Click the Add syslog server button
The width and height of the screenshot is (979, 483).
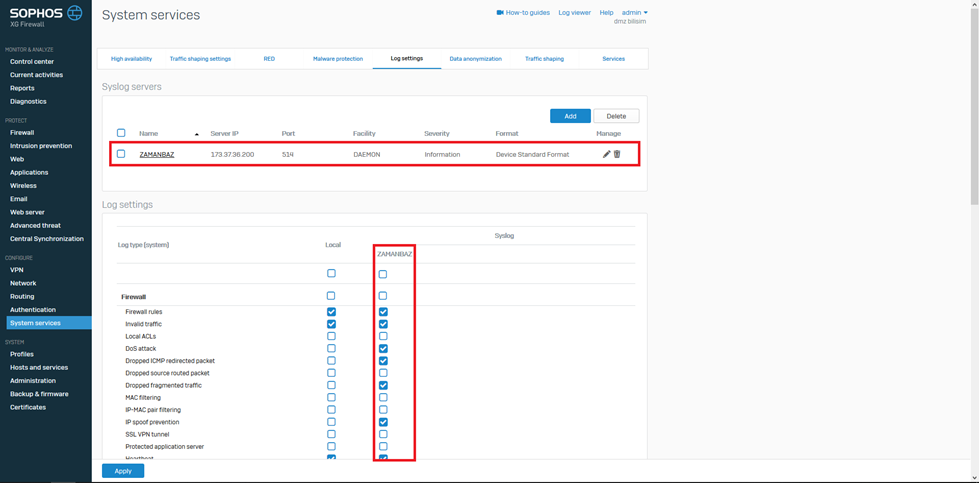tap(570, 116)
